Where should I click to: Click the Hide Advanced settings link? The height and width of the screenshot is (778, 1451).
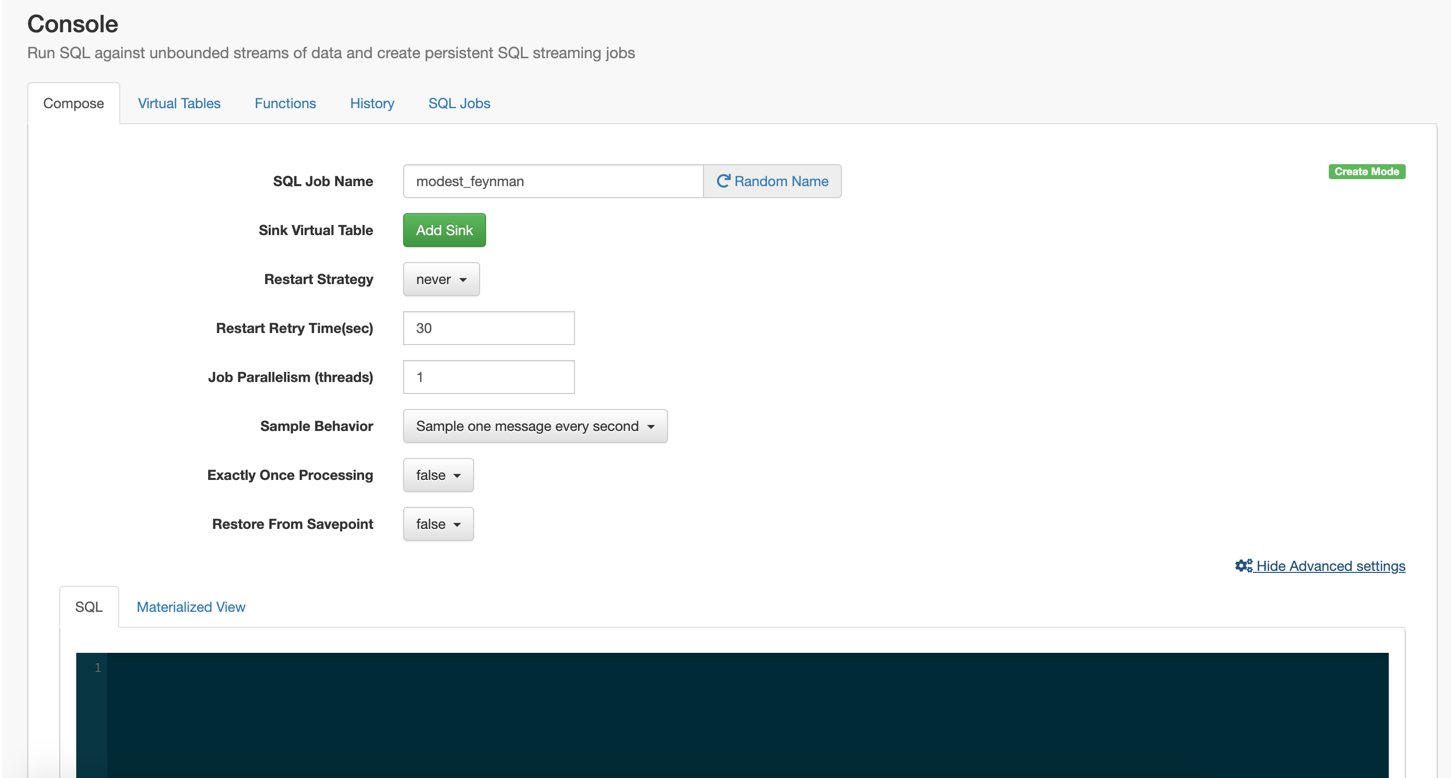pyautogui.click(x=1320, y=566)
